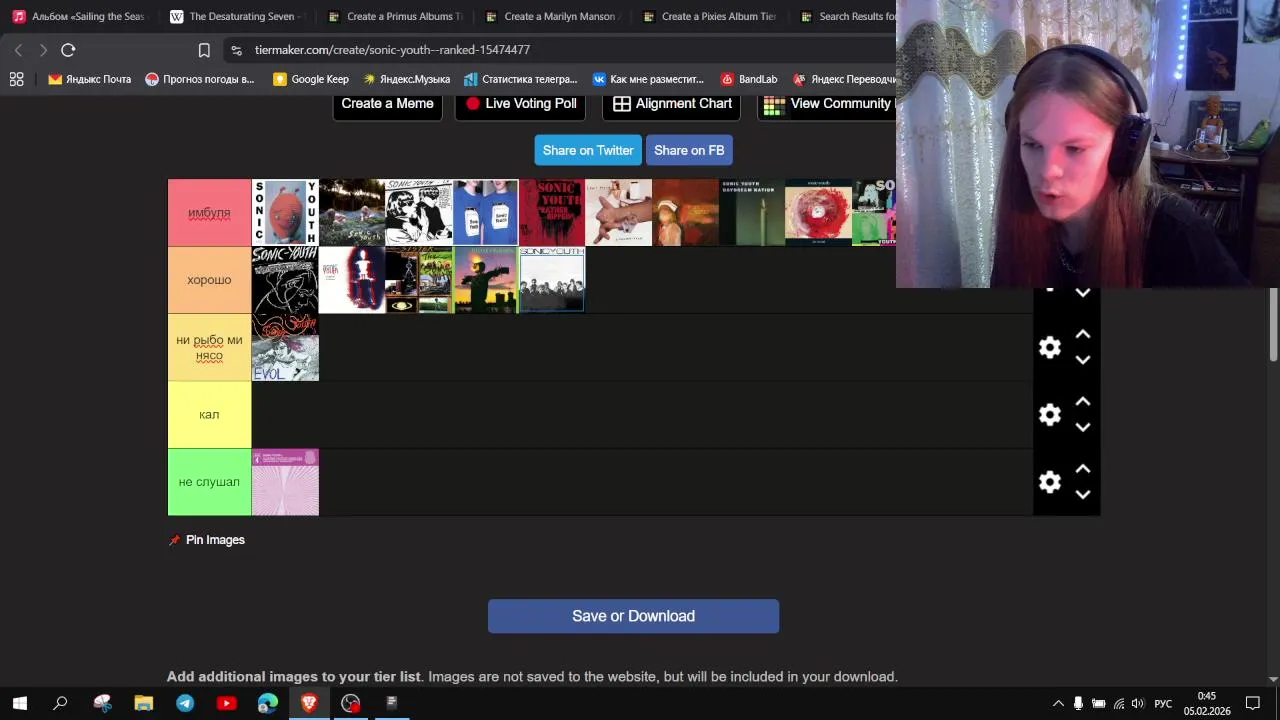1280x720 pixels.
Task: Open the Alignment Chart option
Action: 672,104
